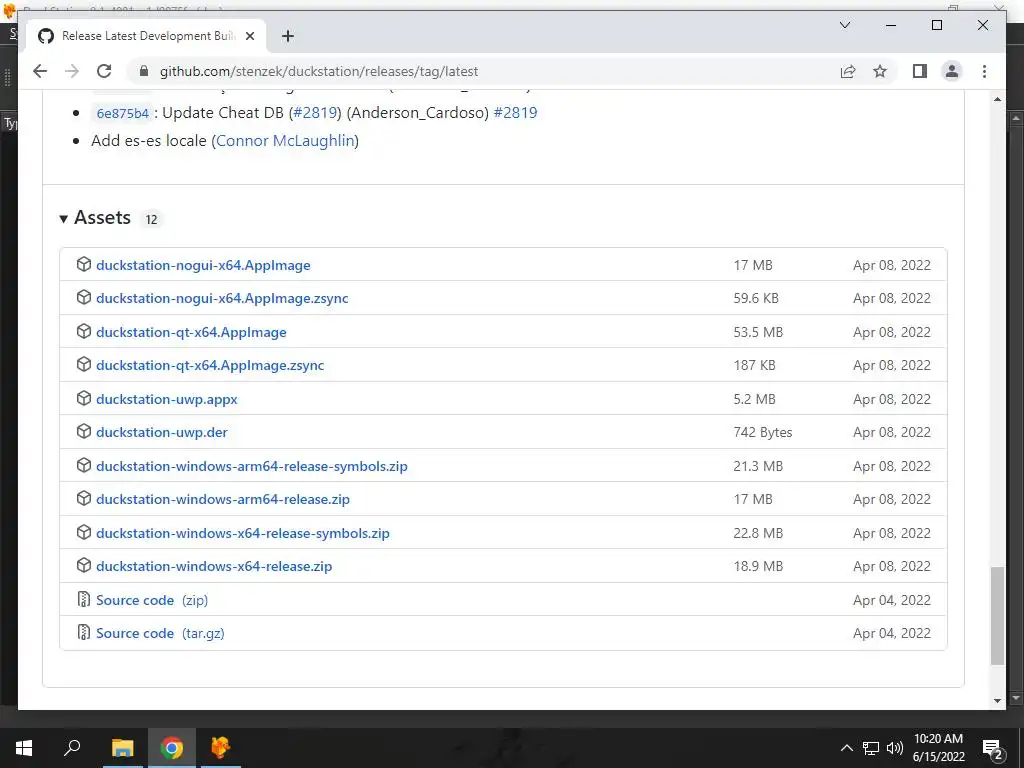This screenshot has width=1024, height=768.
Task: Download duckstation-nogui-x64.AppImage
Action: coord(203,265)
